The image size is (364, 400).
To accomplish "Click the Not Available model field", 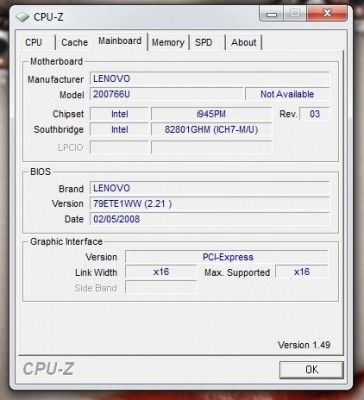I will pyautogui.click(x=287, y=94).
